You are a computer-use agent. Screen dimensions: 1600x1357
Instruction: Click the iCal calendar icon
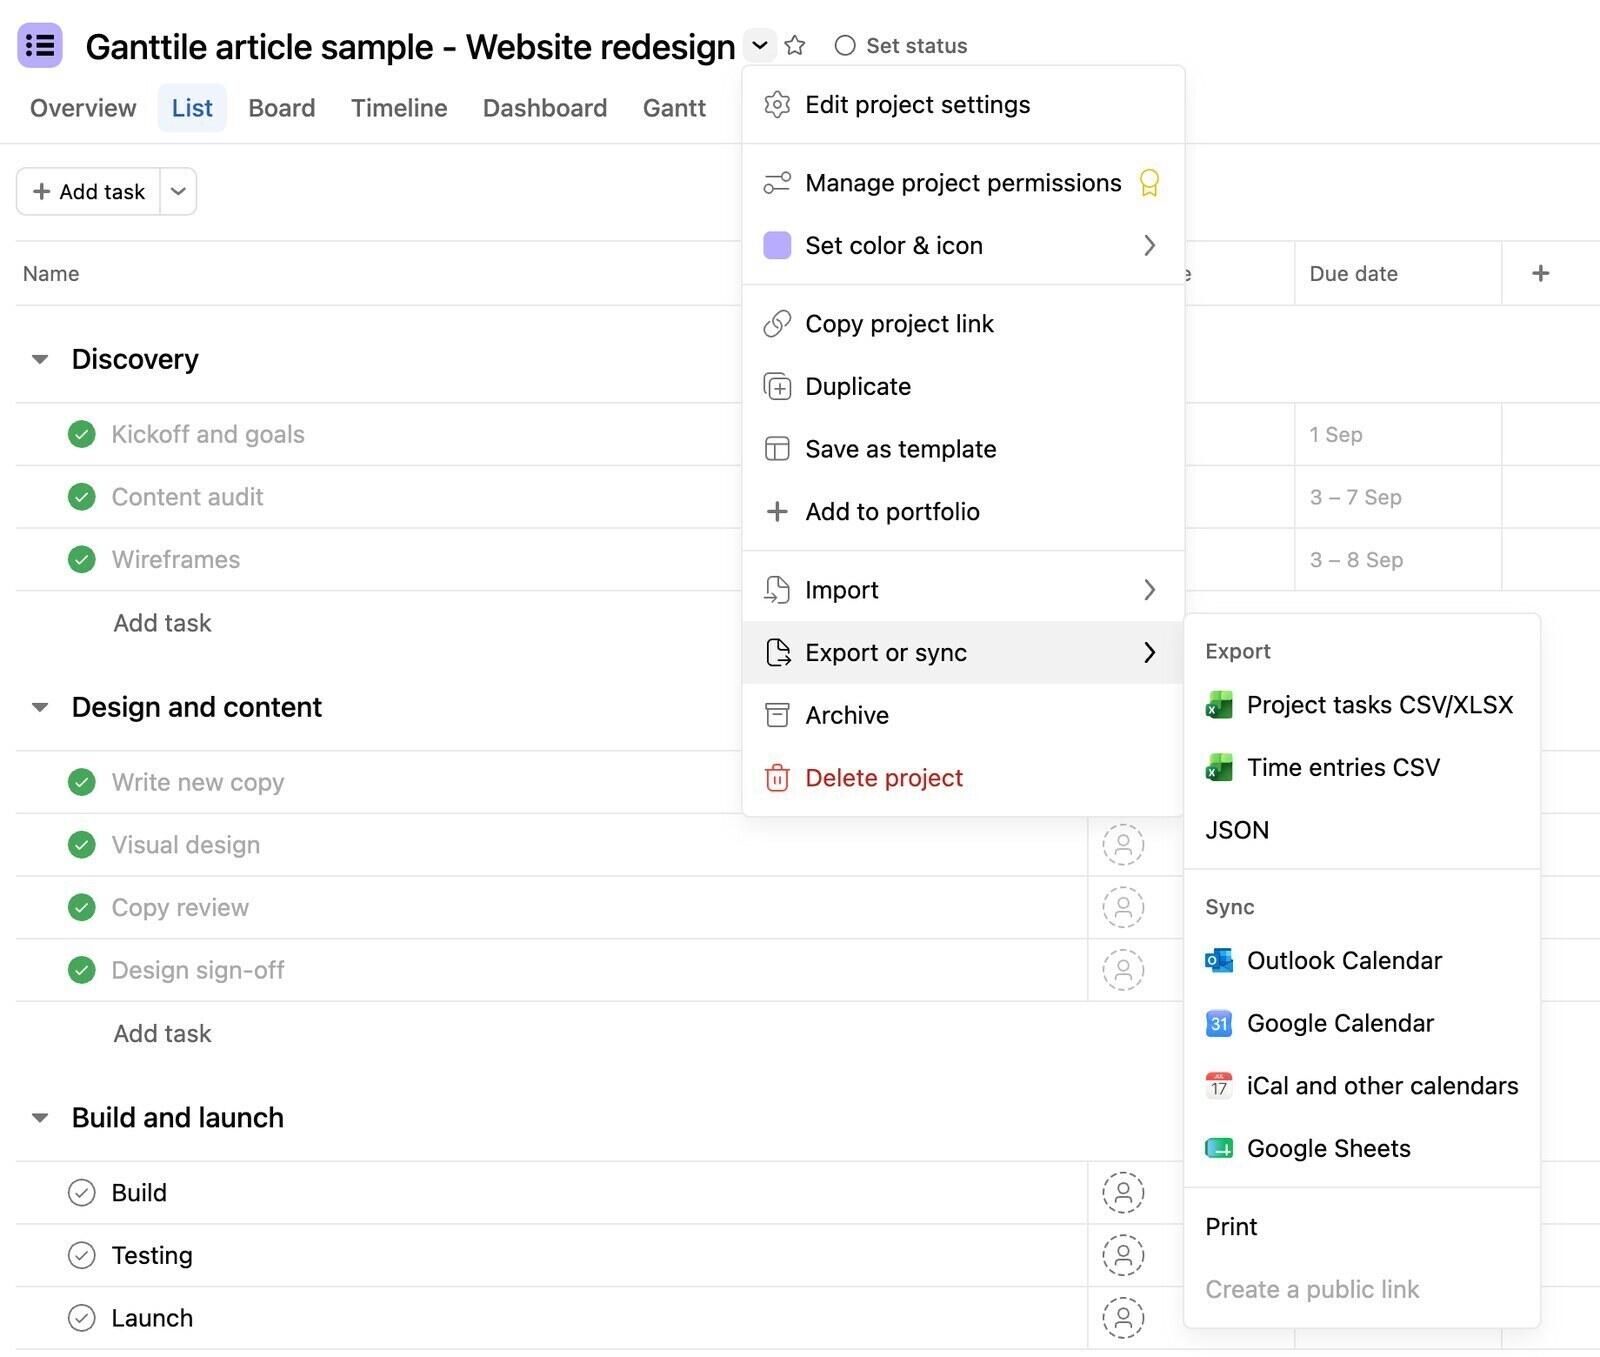click(x=1219, y=1085)
